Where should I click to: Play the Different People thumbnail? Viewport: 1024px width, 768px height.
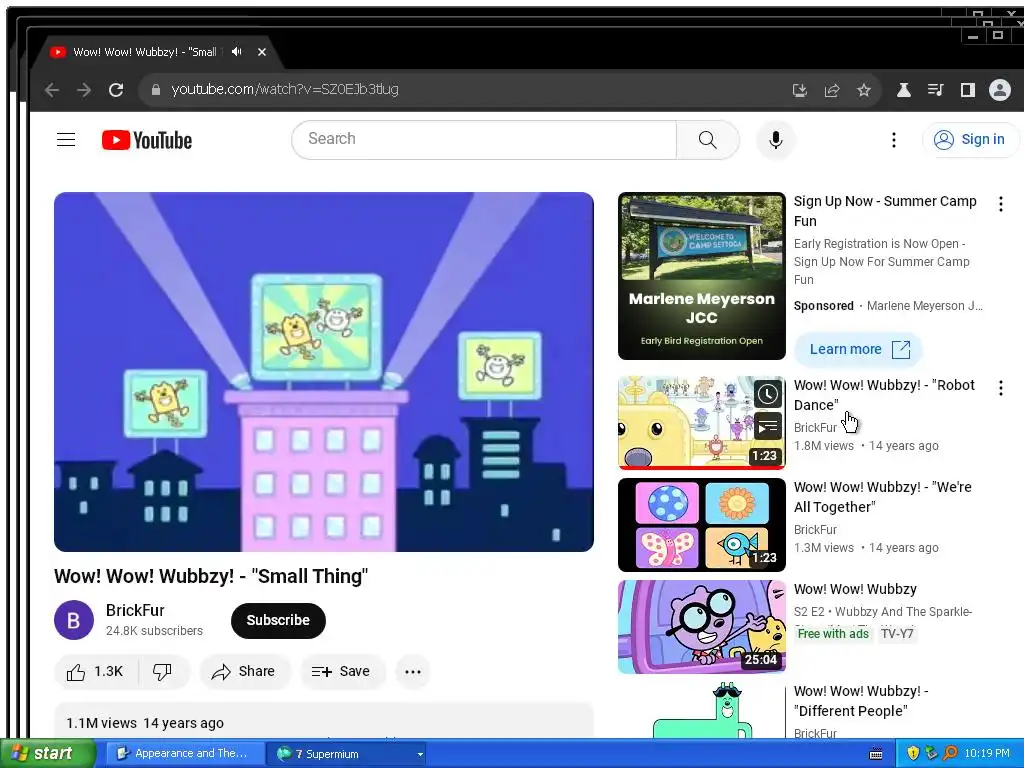tap(701, 711)
